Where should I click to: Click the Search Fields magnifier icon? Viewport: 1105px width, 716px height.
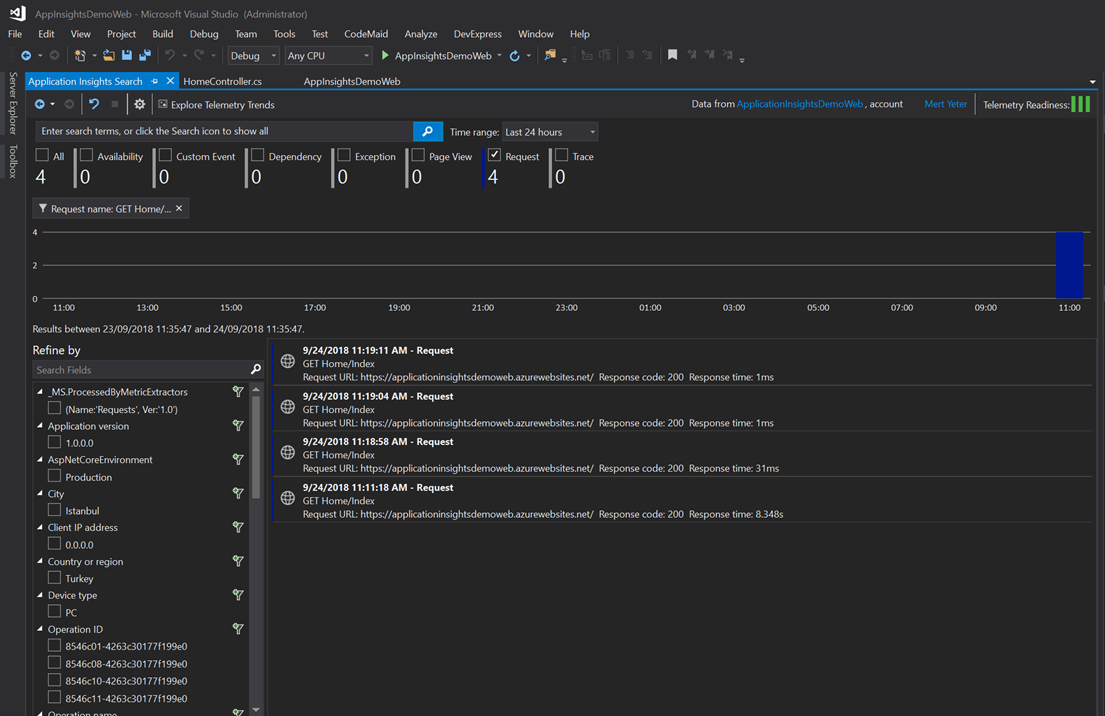click(256, 369)
